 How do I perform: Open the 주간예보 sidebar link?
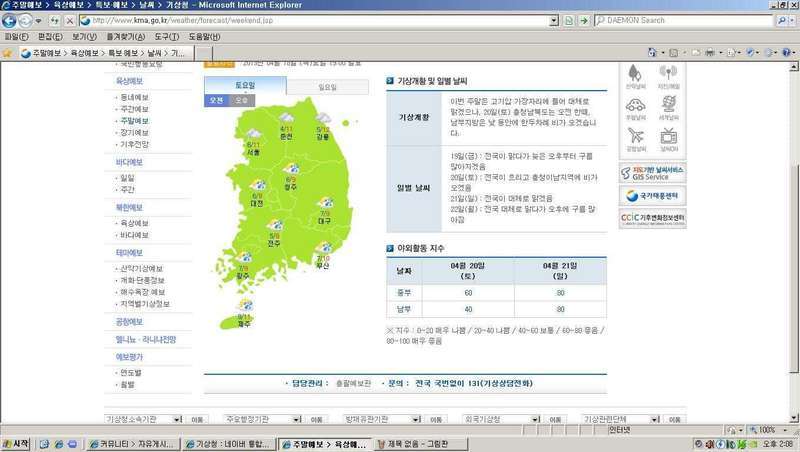pos(134,109)
